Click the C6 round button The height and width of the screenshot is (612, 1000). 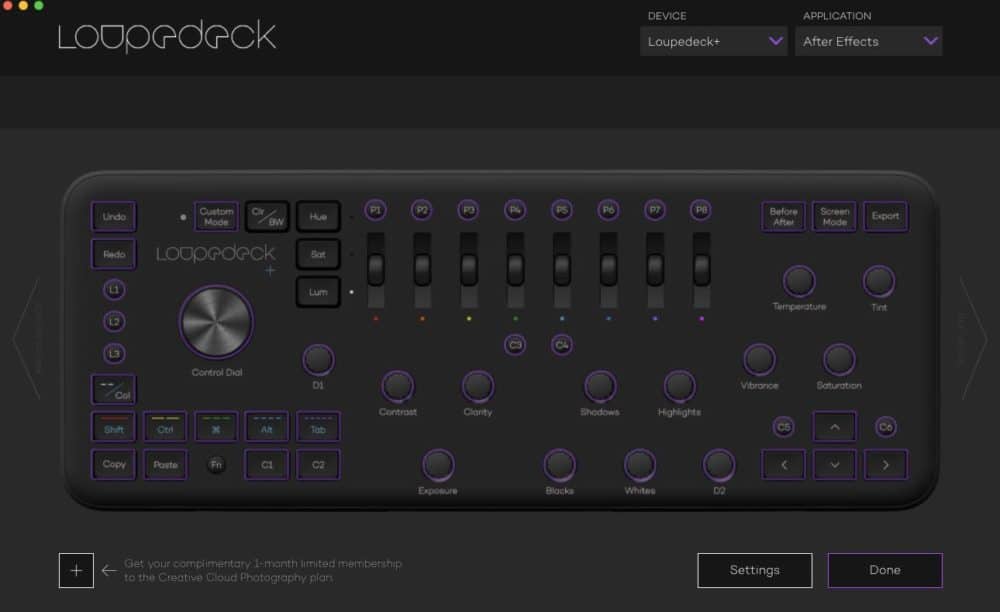coord(885,427)
